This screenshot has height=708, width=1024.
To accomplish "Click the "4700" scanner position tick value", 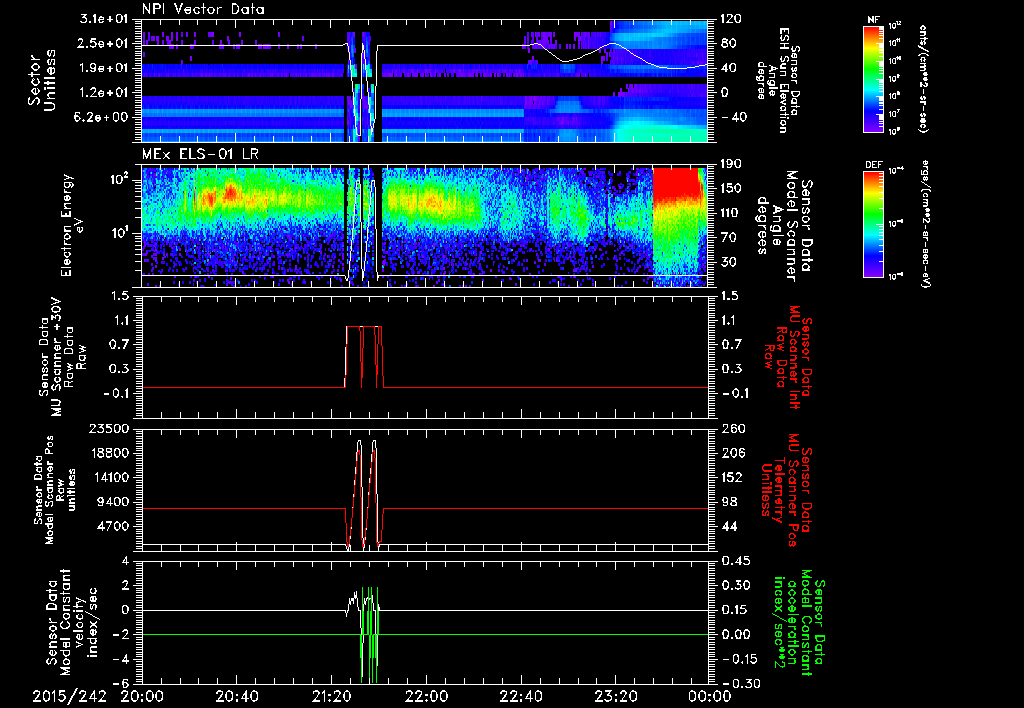I will 112,526.
